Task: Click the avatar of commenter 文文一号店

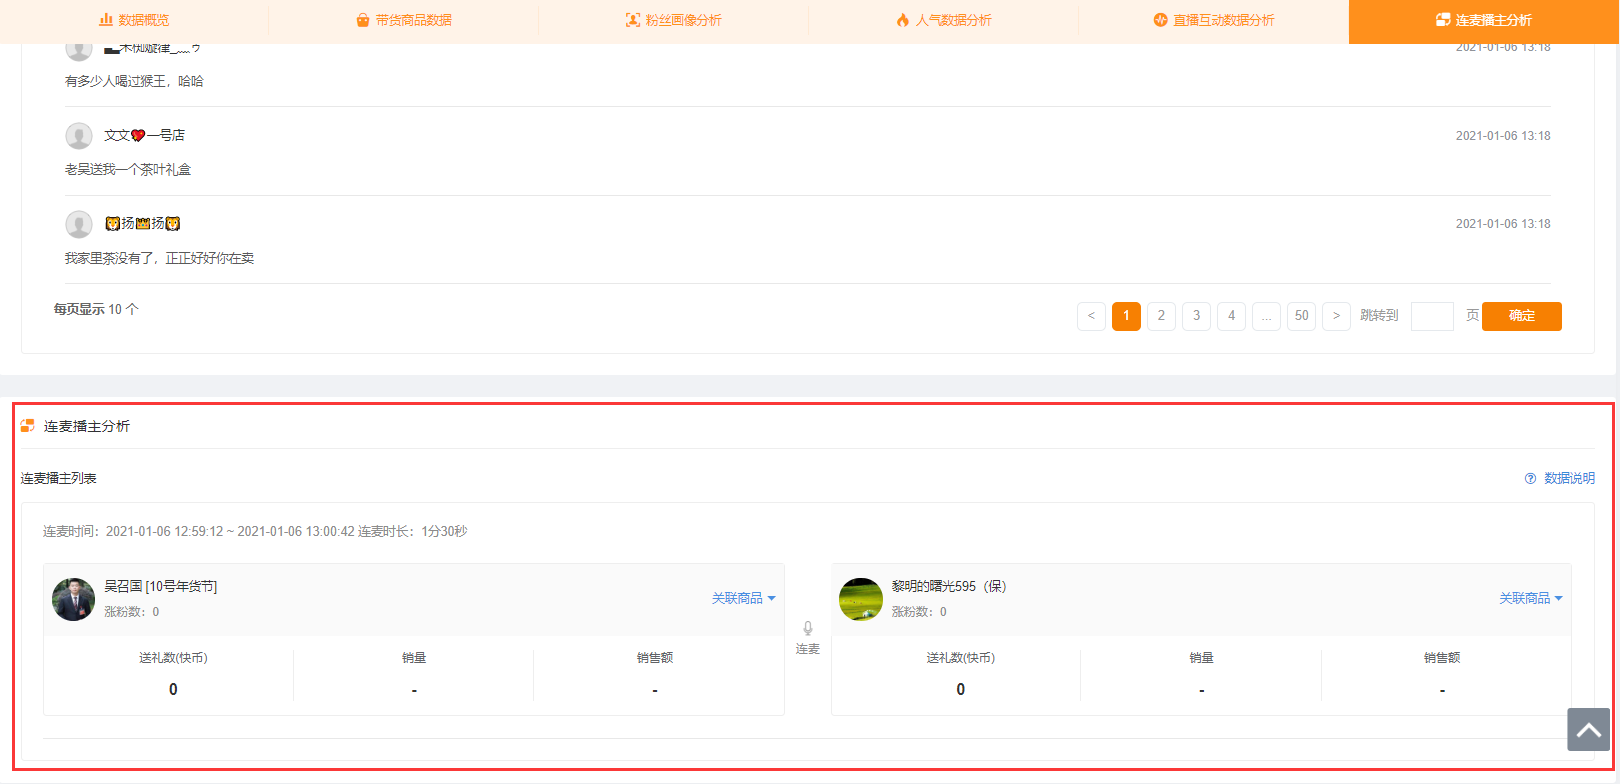Action: pos(79,136)
